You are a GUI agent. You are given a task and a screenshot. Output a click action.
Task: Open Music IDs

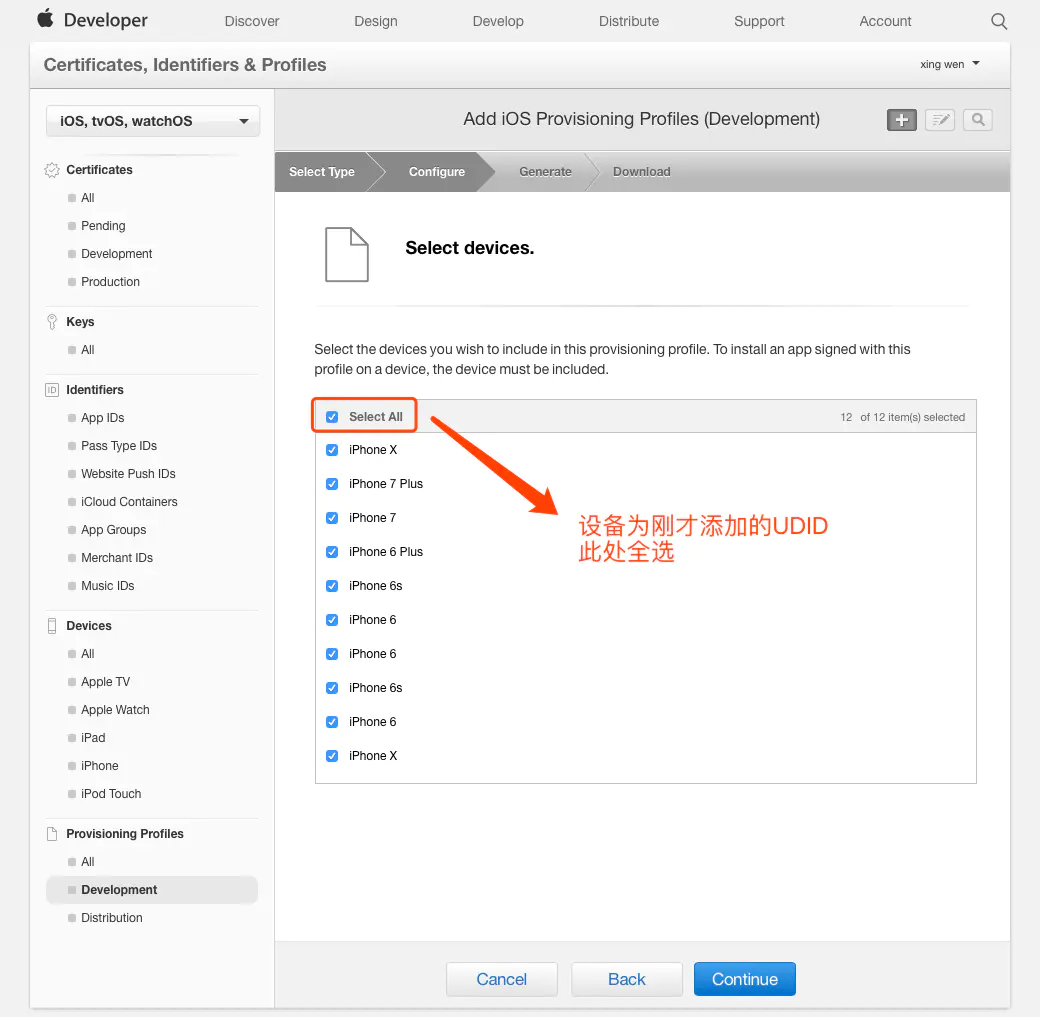[107, 586]
